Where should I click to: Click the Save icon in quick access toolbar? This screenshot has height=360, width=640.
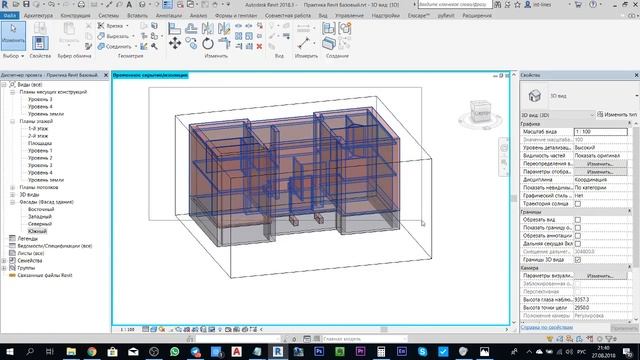pyautogui.click(x=26, y=4)
